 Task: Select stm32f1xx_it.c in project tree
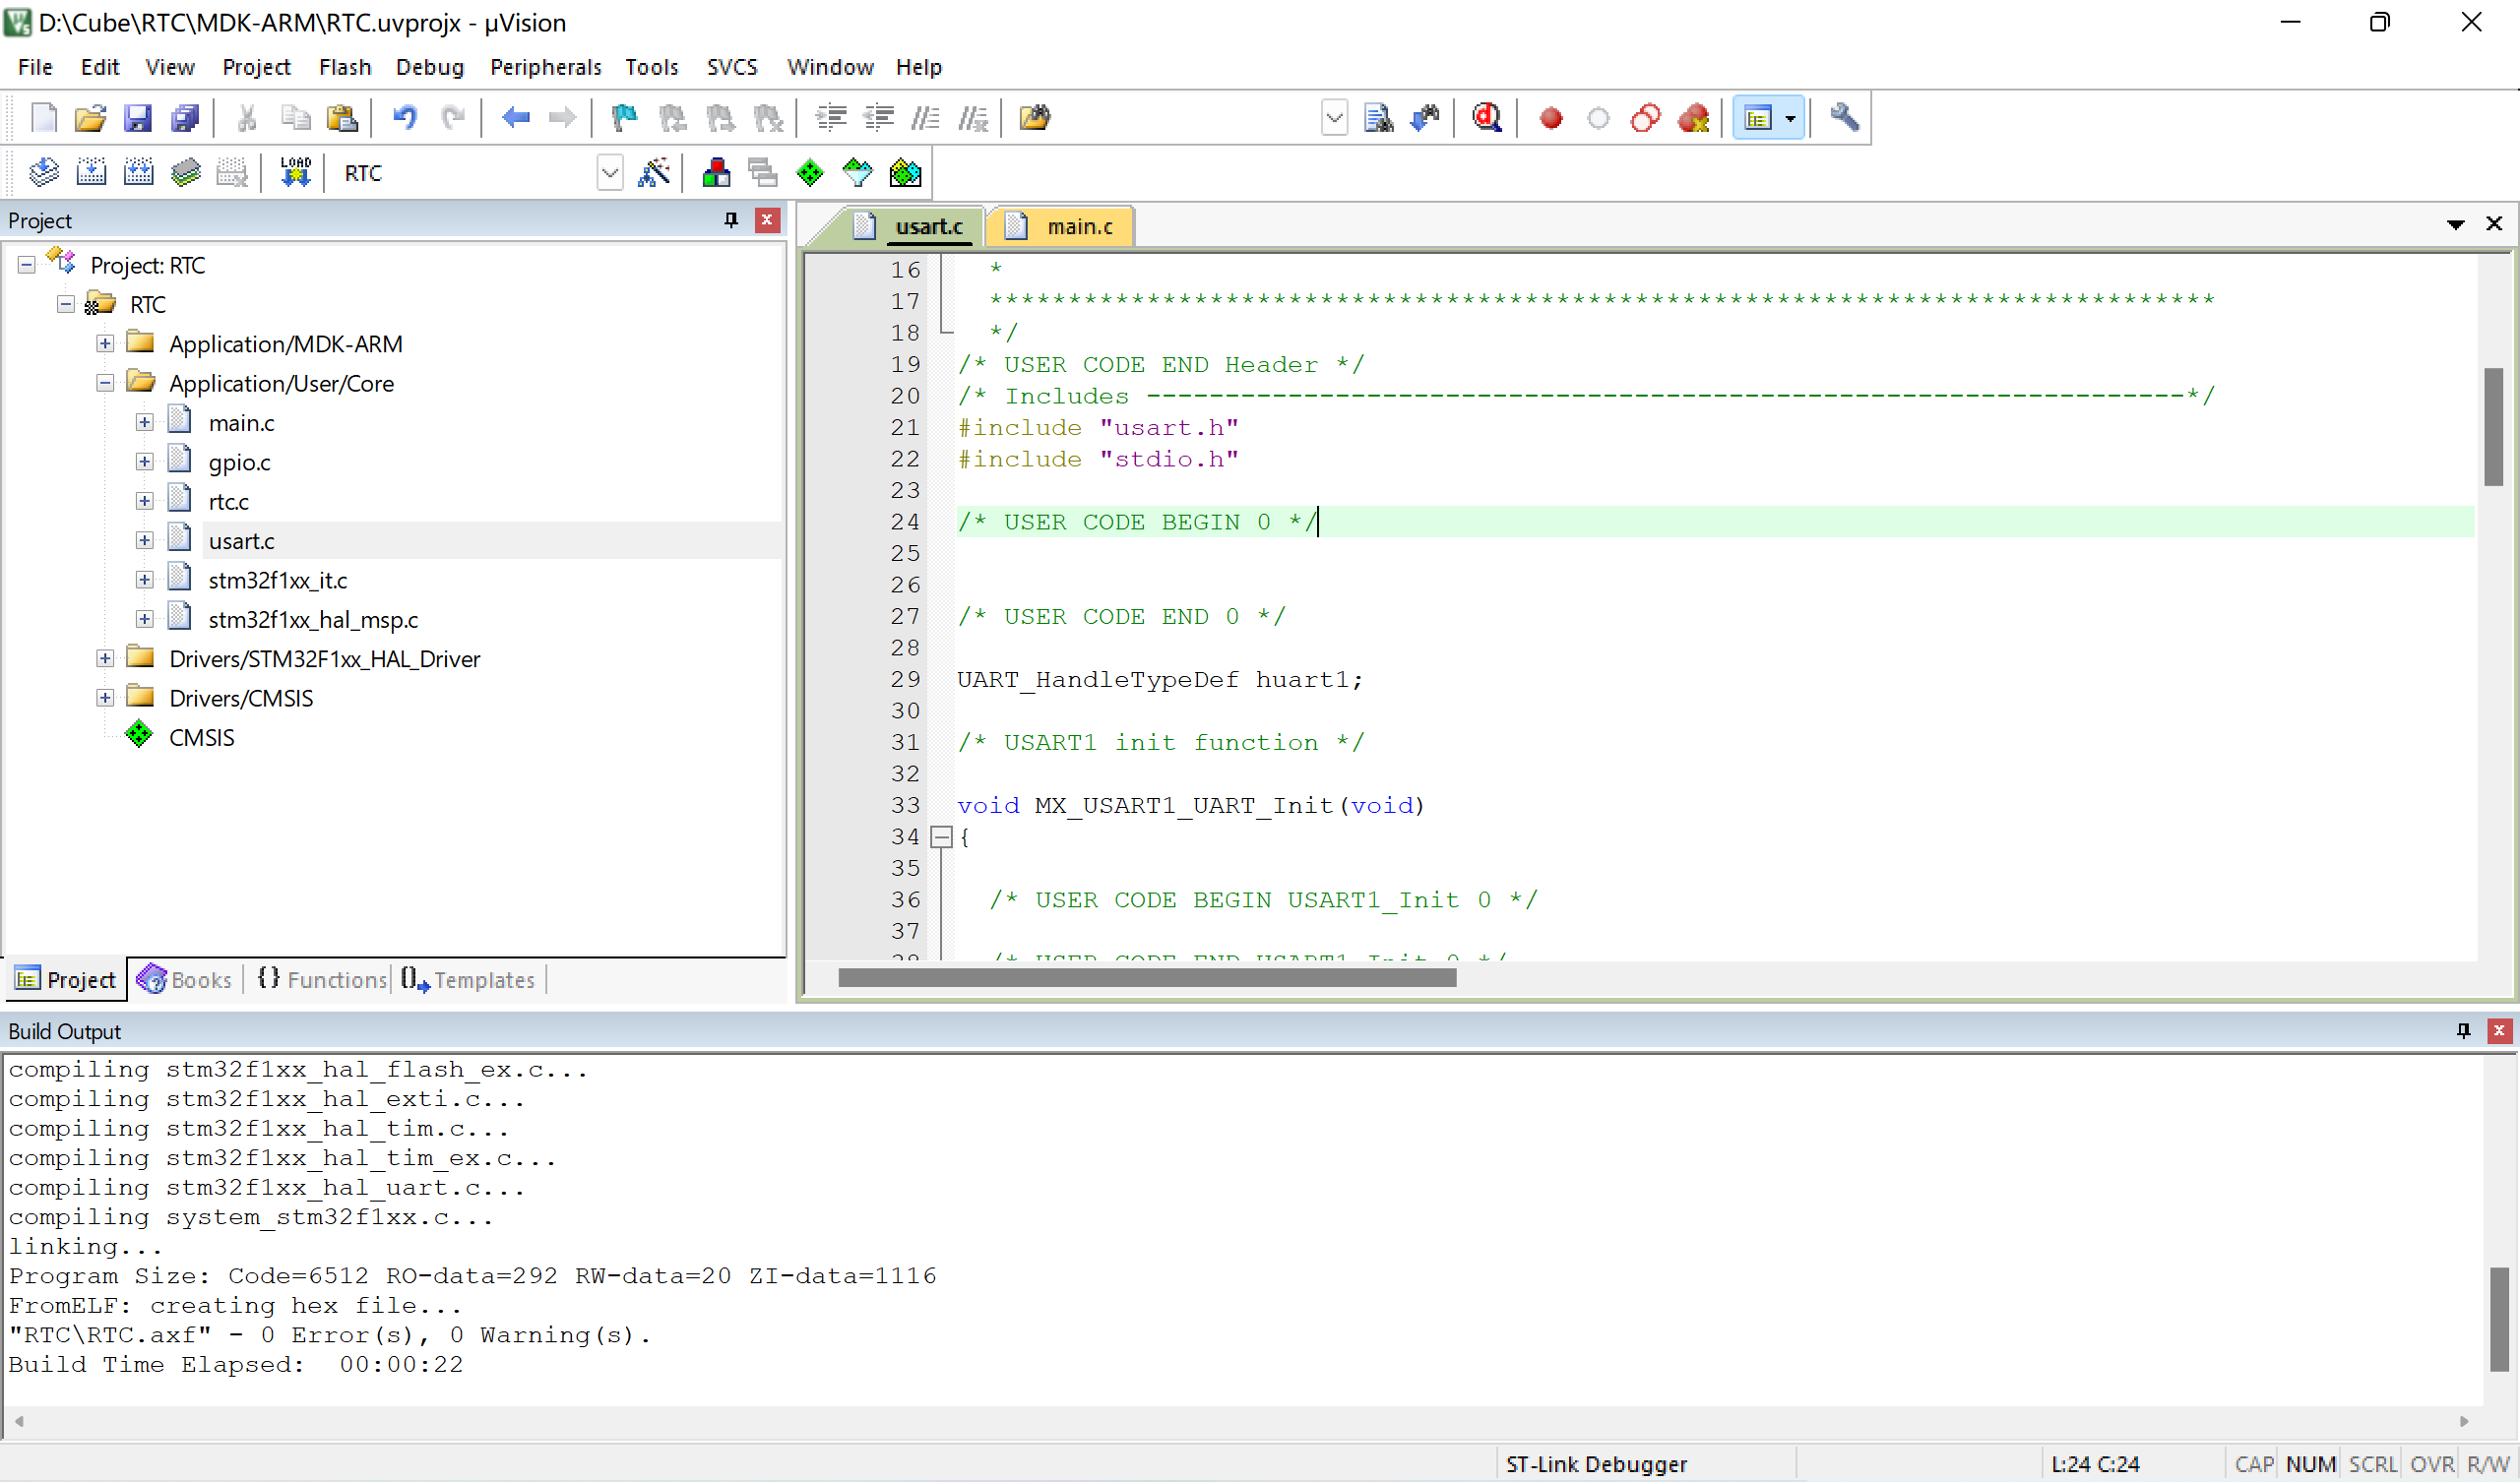coord(278,581)
